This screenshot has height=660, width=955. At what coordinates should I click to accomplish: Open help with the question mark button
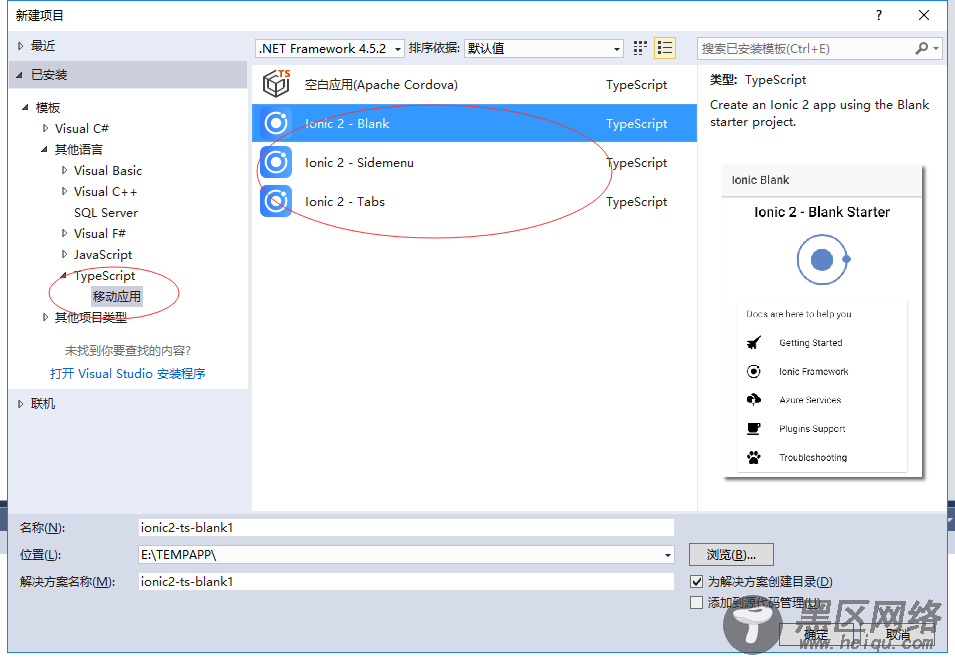pos(878,15)
